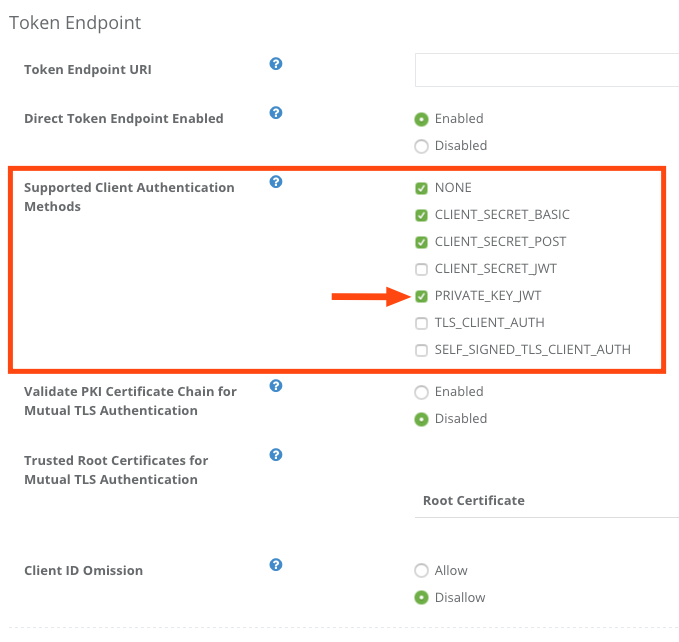Select Enabled for PKI Certificate Chain validation
The image size is (679, 642).
(421, 392)
